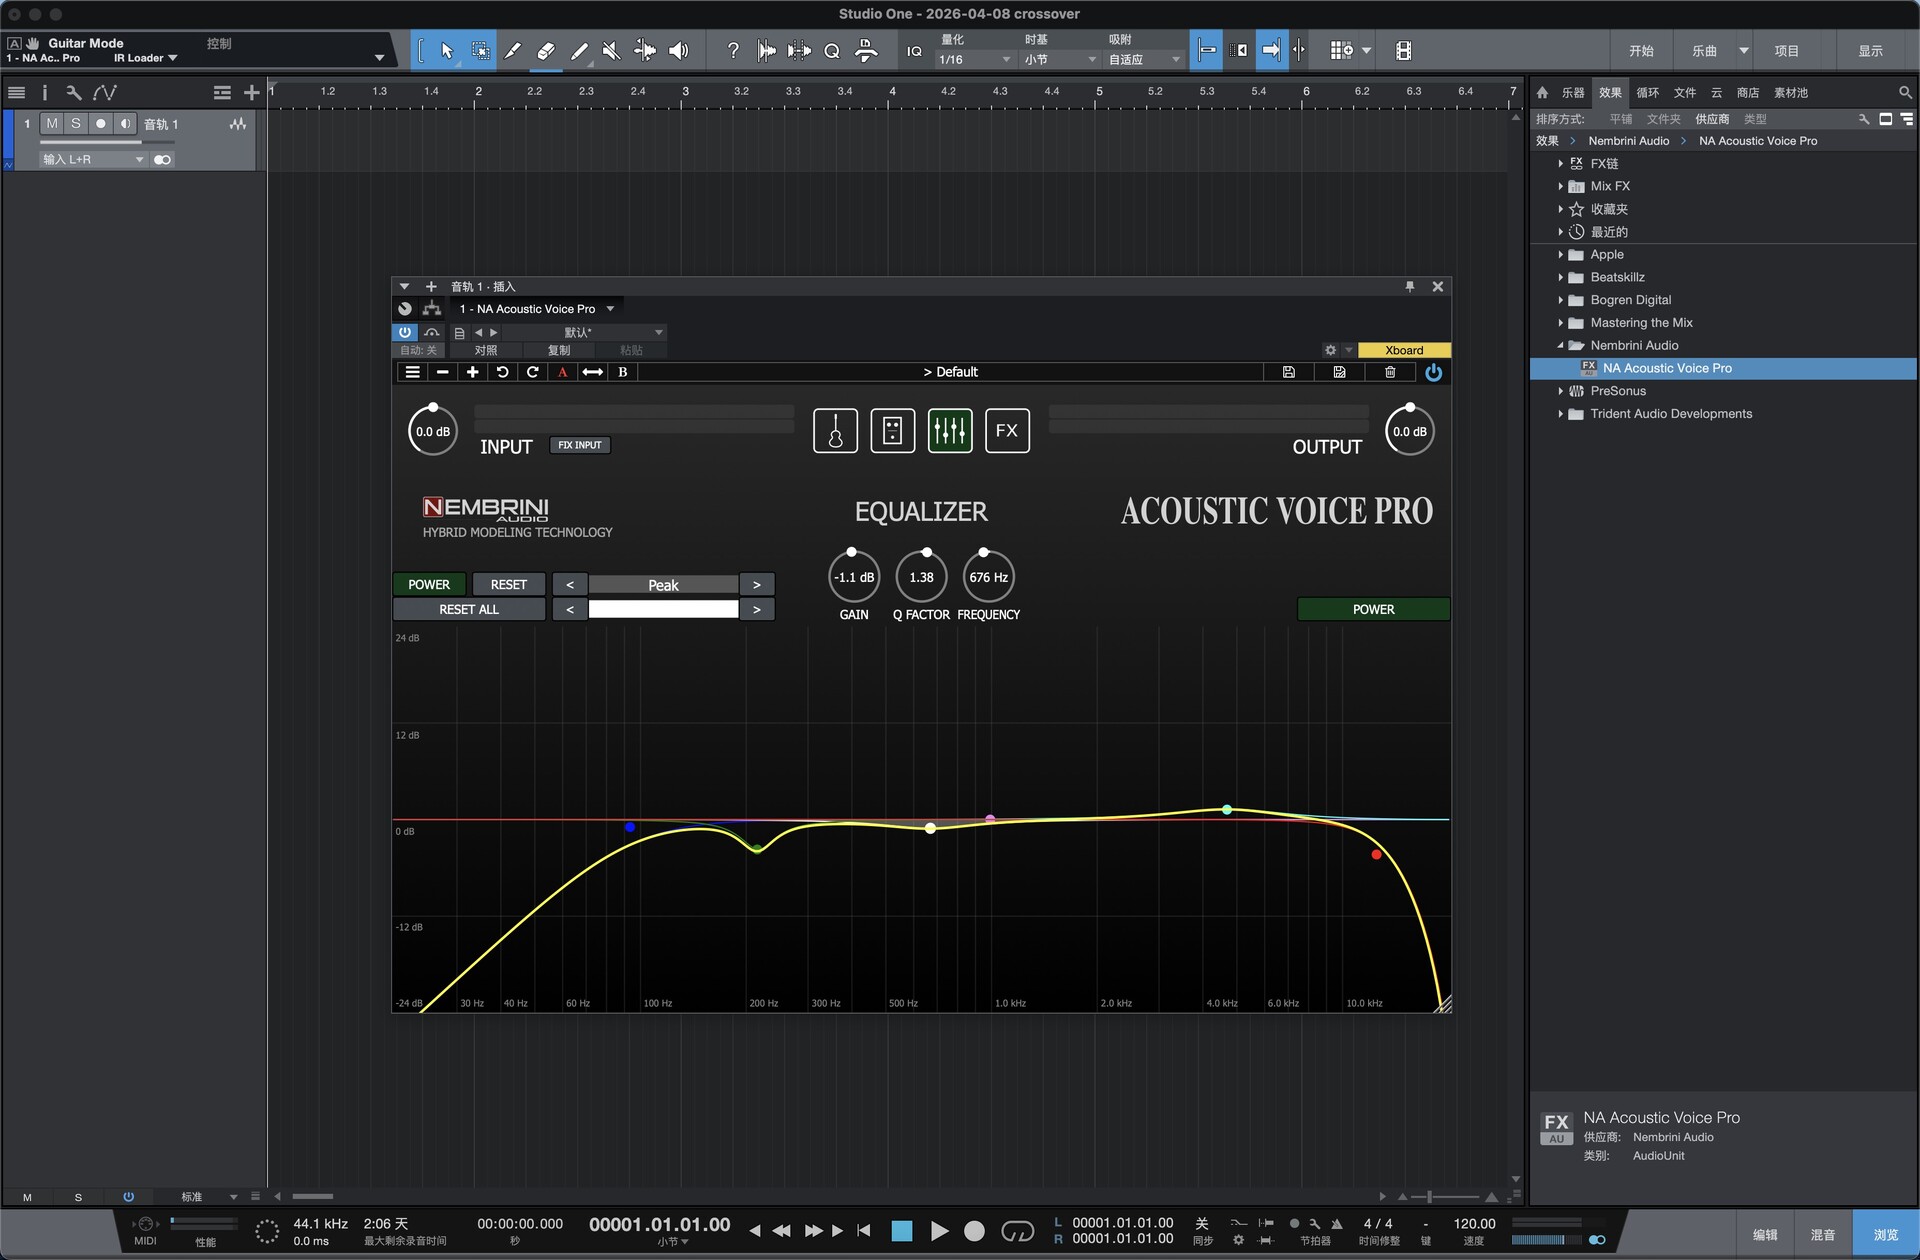The height and width of the screenshot is (1260, 1920).
Task: Select the guitar module icon in Acoustic Voice Pro
Action: point(835,430)
